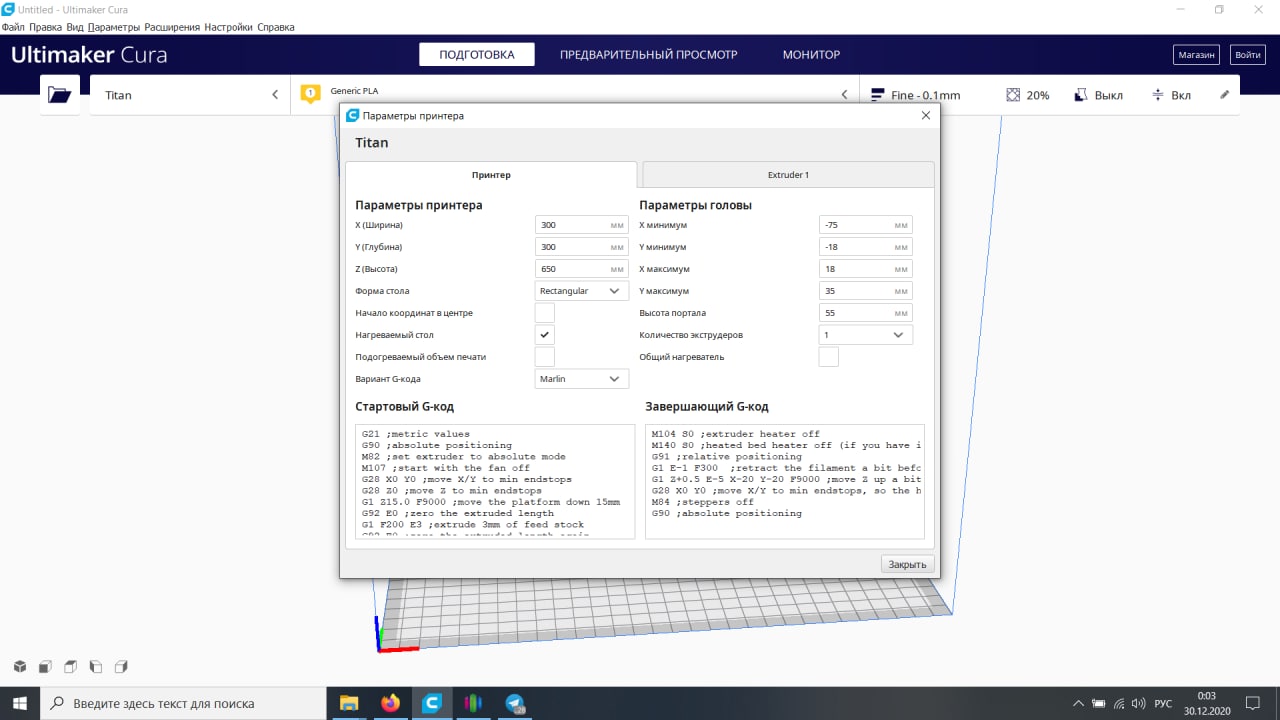Click inside the 'Завершающий G-код' text area
1280x720 pixels.
(x=785, y=481)
